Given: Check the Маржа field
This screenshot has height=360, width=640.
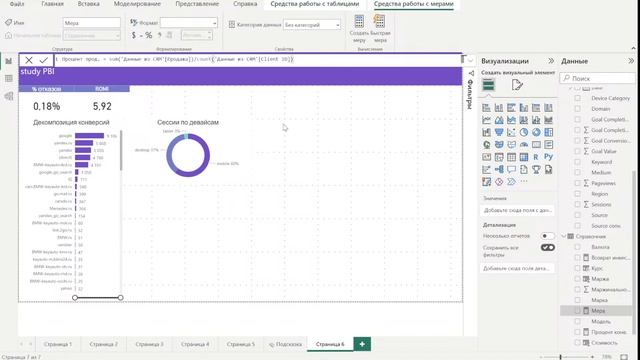Looking at the screenshot, I should [x=578, y=279].
